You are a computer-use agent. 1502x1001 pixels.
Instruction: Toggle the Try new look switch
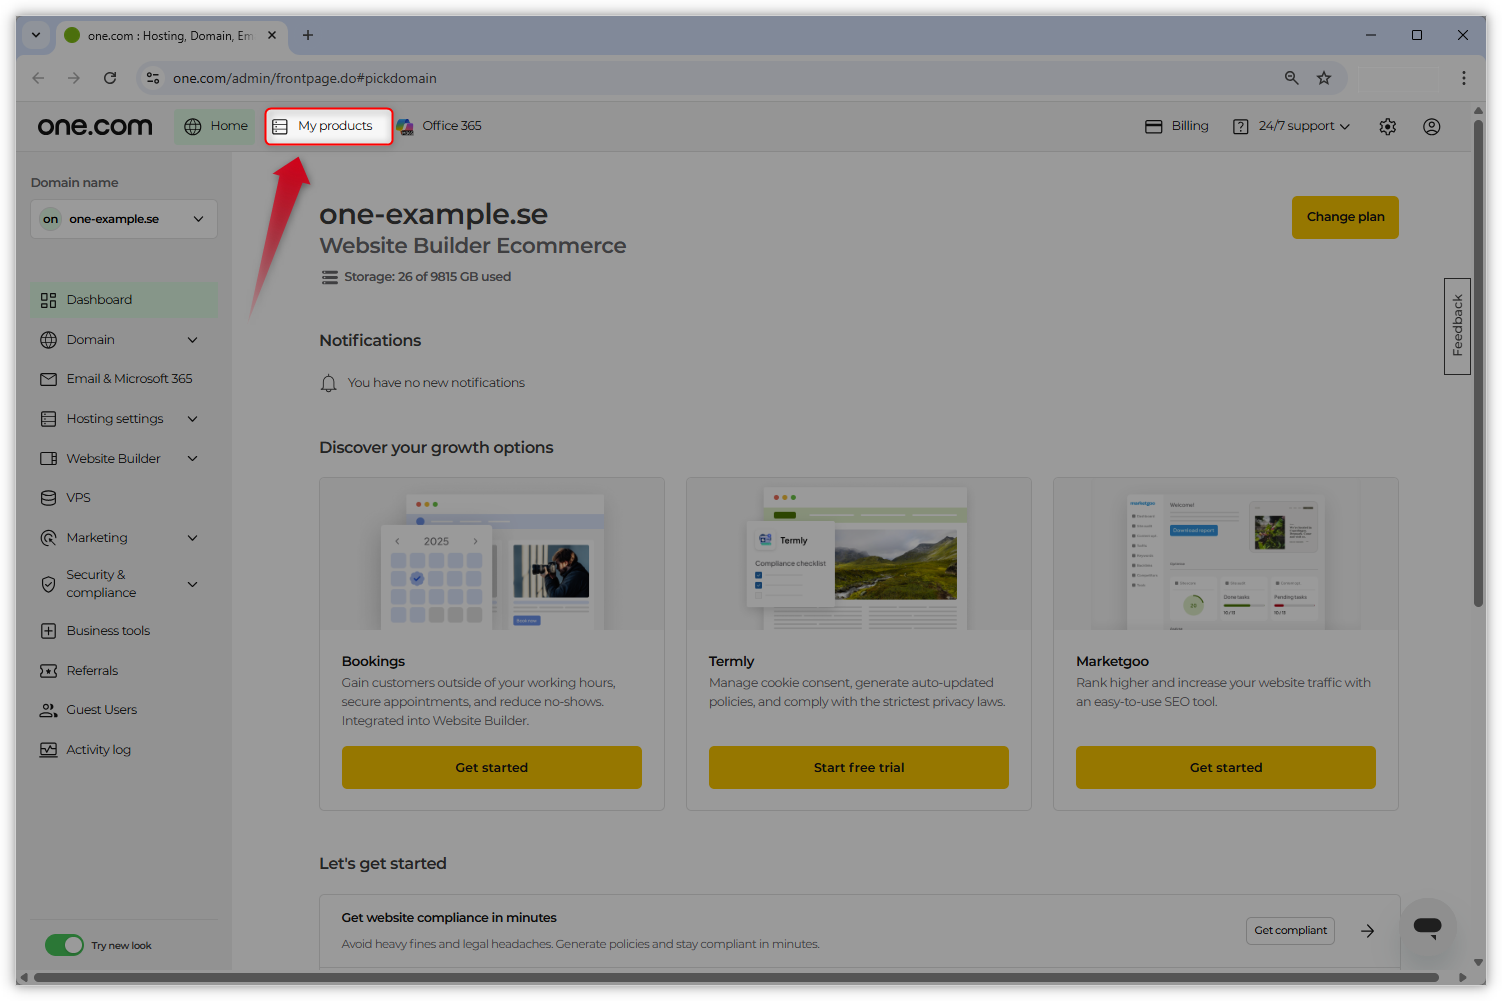tap(65, 945)
